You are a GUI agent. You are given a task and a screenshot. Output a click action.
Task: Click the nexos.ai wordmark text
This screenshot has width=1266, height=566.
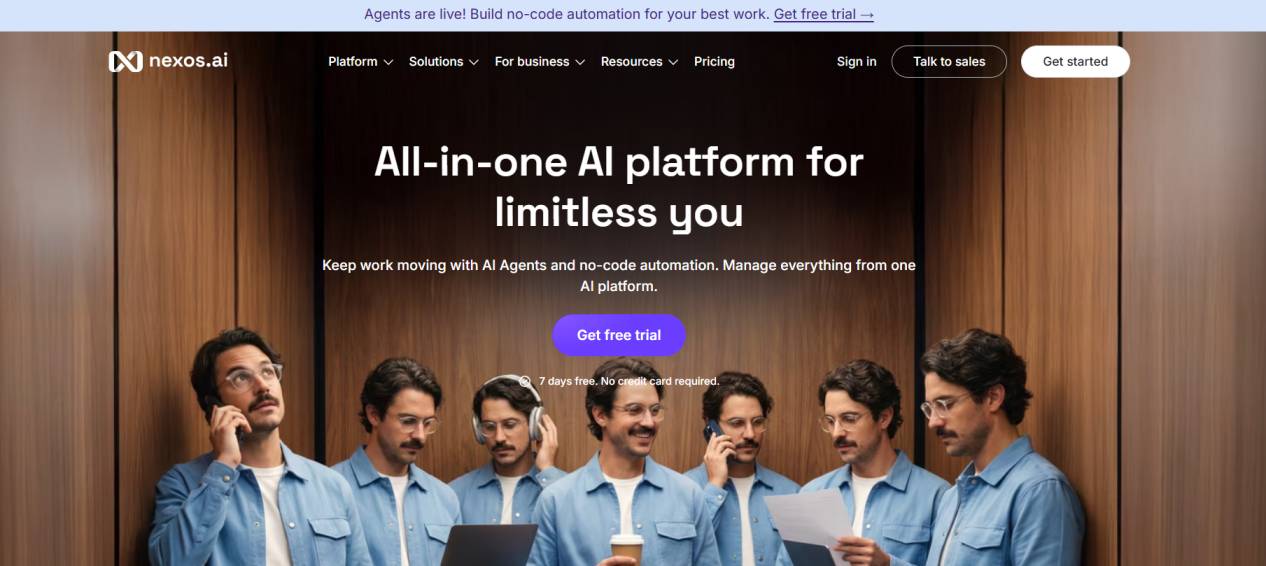coord(188,60)
